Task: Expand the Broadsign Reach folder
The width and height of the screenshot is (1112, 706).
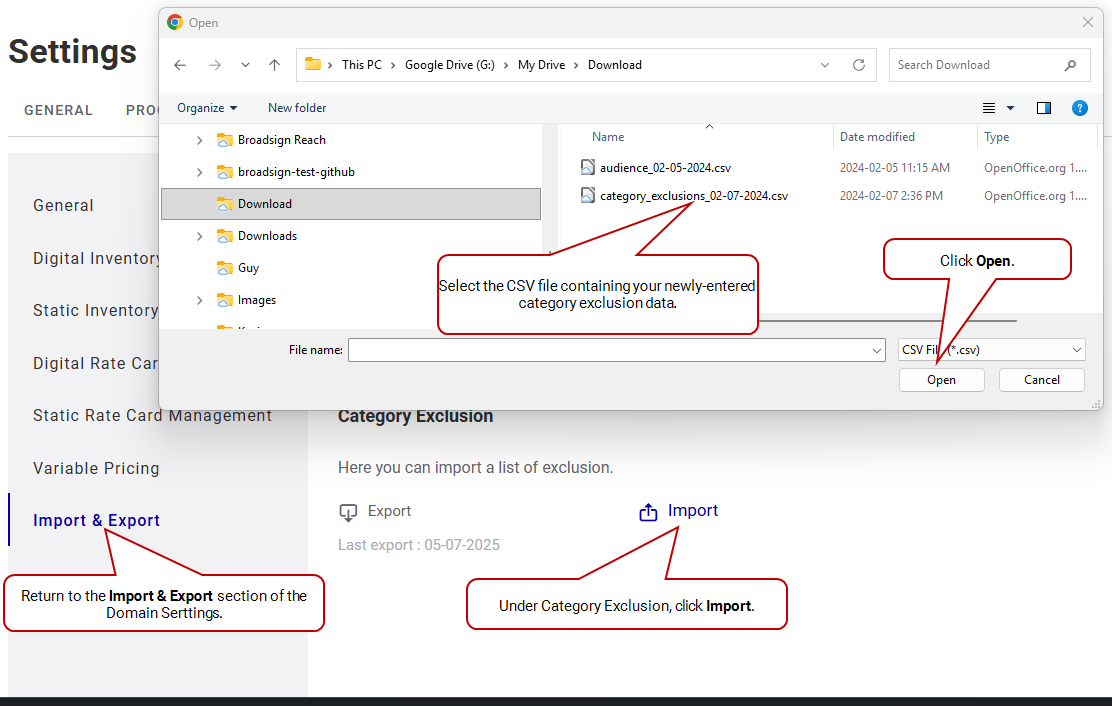Action: pyautogui.click(x=200, y=140)
